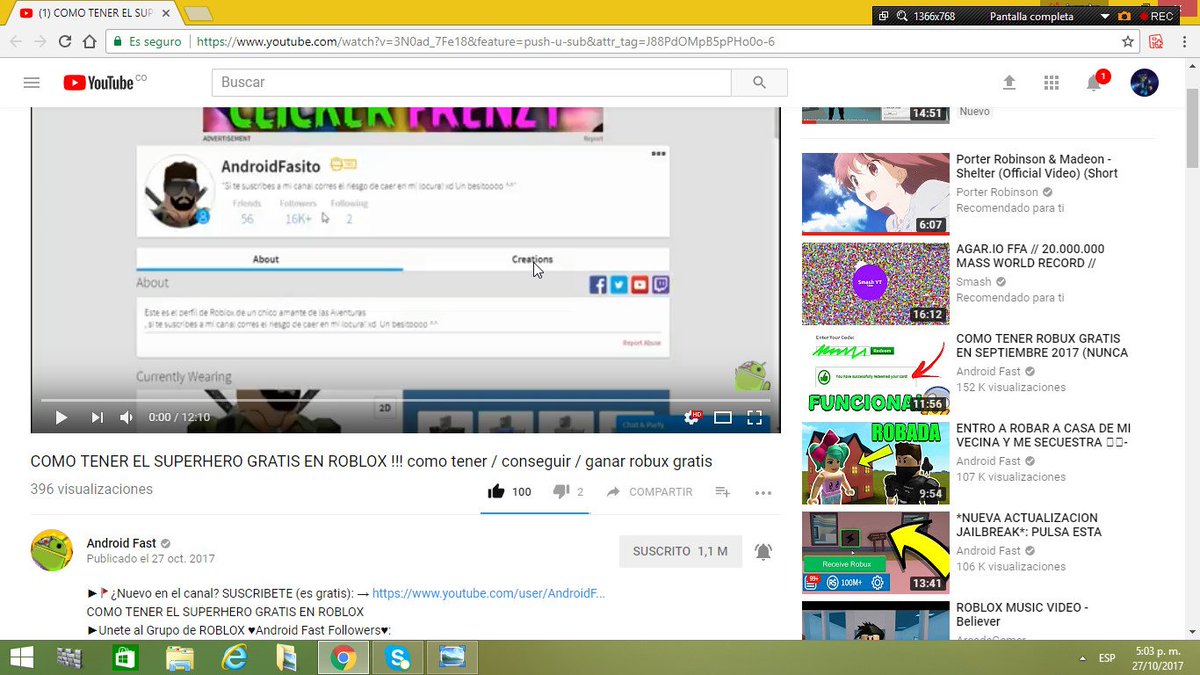Click the red extension icon in toolbar
The width and height of the screenshot is (1200, 675).
coord(1156,42)
